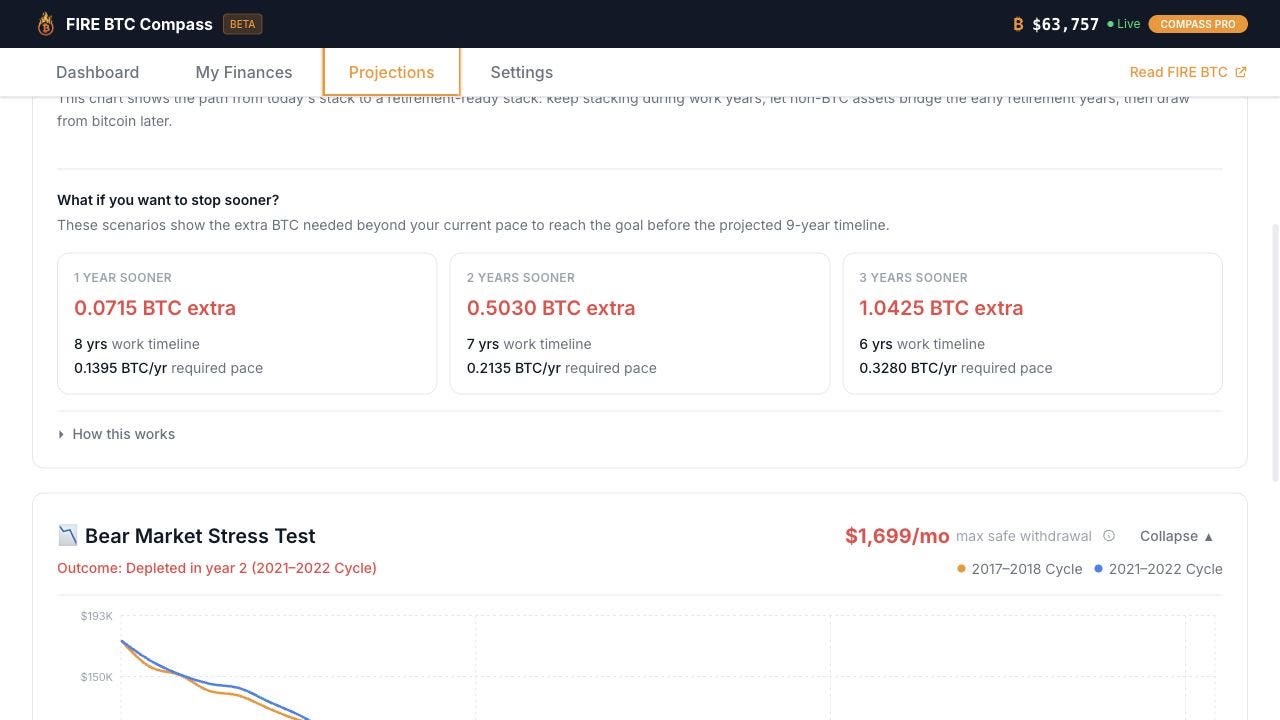Click the COMPASS PRO badge button

[x=1198, y=24]
